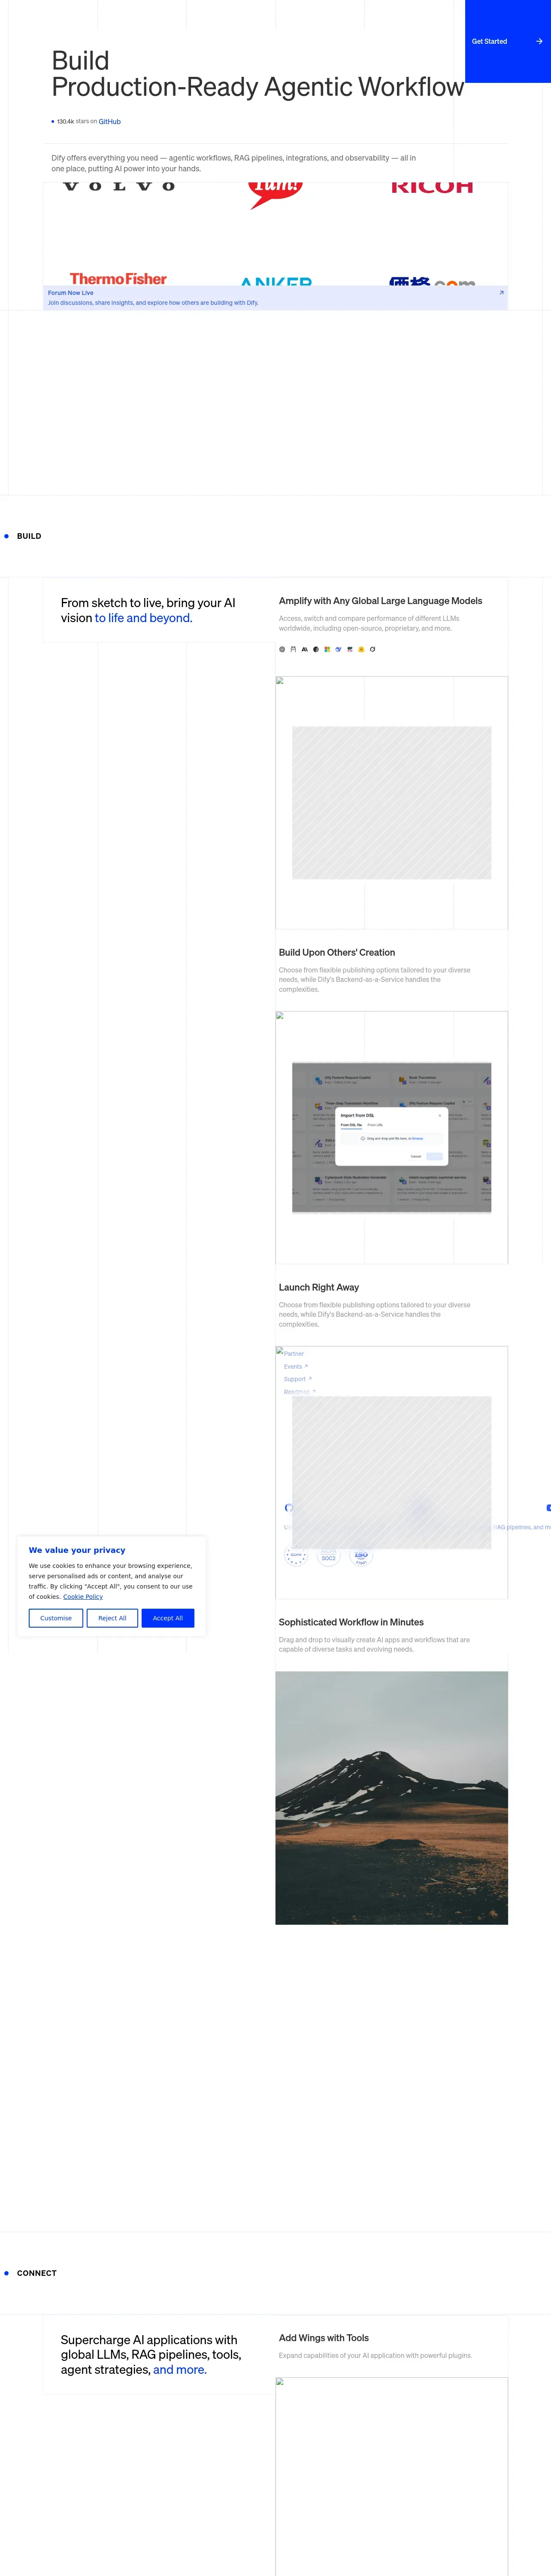The width and height of the screenshot is (551, 2576).
Task: Click the '130.4k stars on' text
Action: (77, 121)
